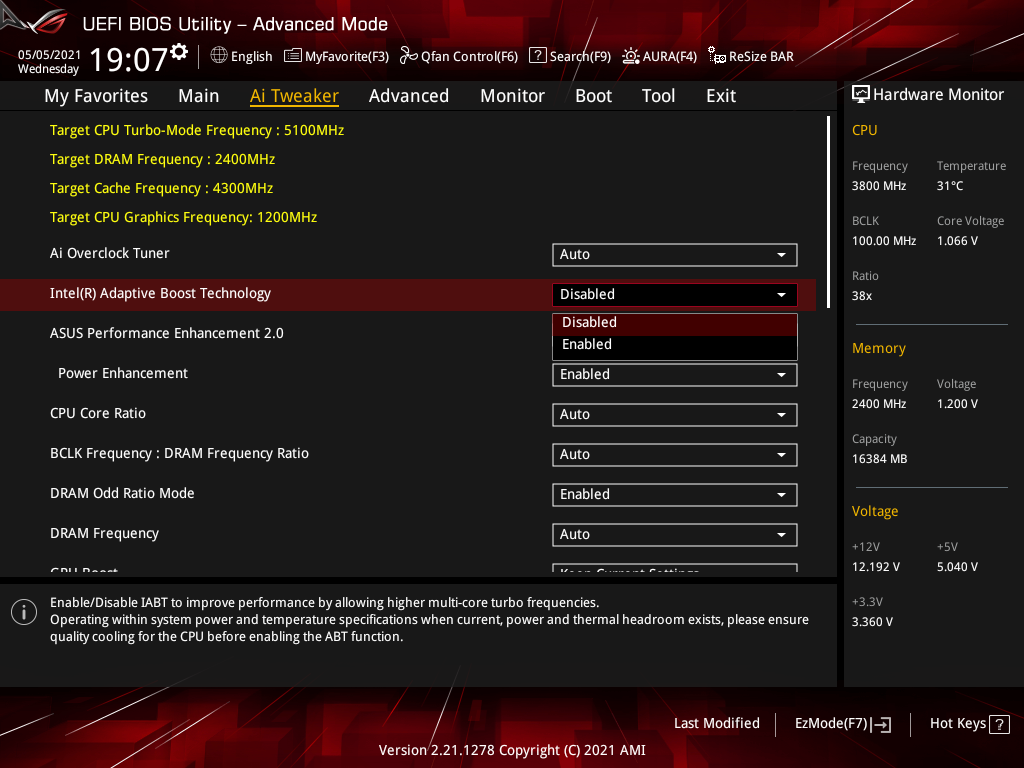The height and width of the screenshot is (768, 1024).
Task: Select DRAM Odd Ratio Mode label
Action: (x=122, y=493)
